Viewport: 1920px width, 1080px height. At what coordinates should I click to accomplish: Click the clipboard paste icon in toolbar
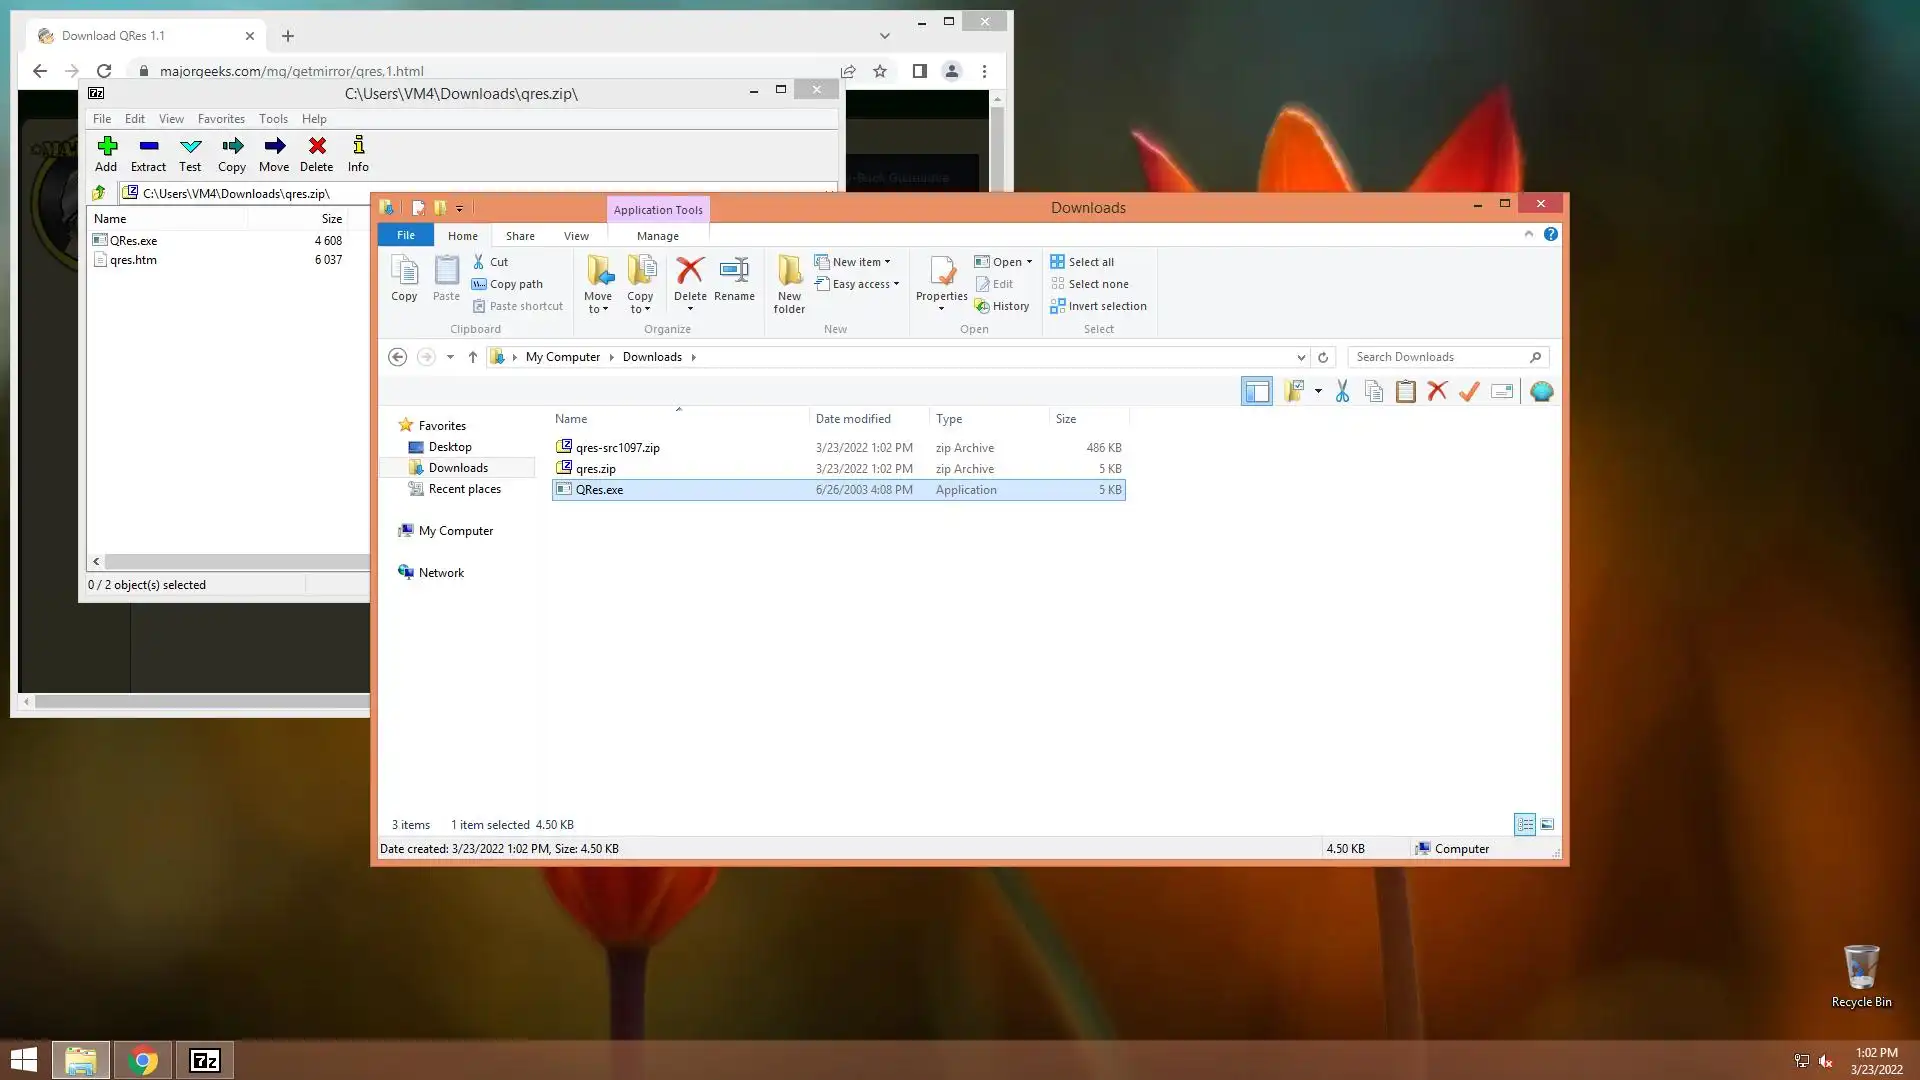[x=1405, y=392]
